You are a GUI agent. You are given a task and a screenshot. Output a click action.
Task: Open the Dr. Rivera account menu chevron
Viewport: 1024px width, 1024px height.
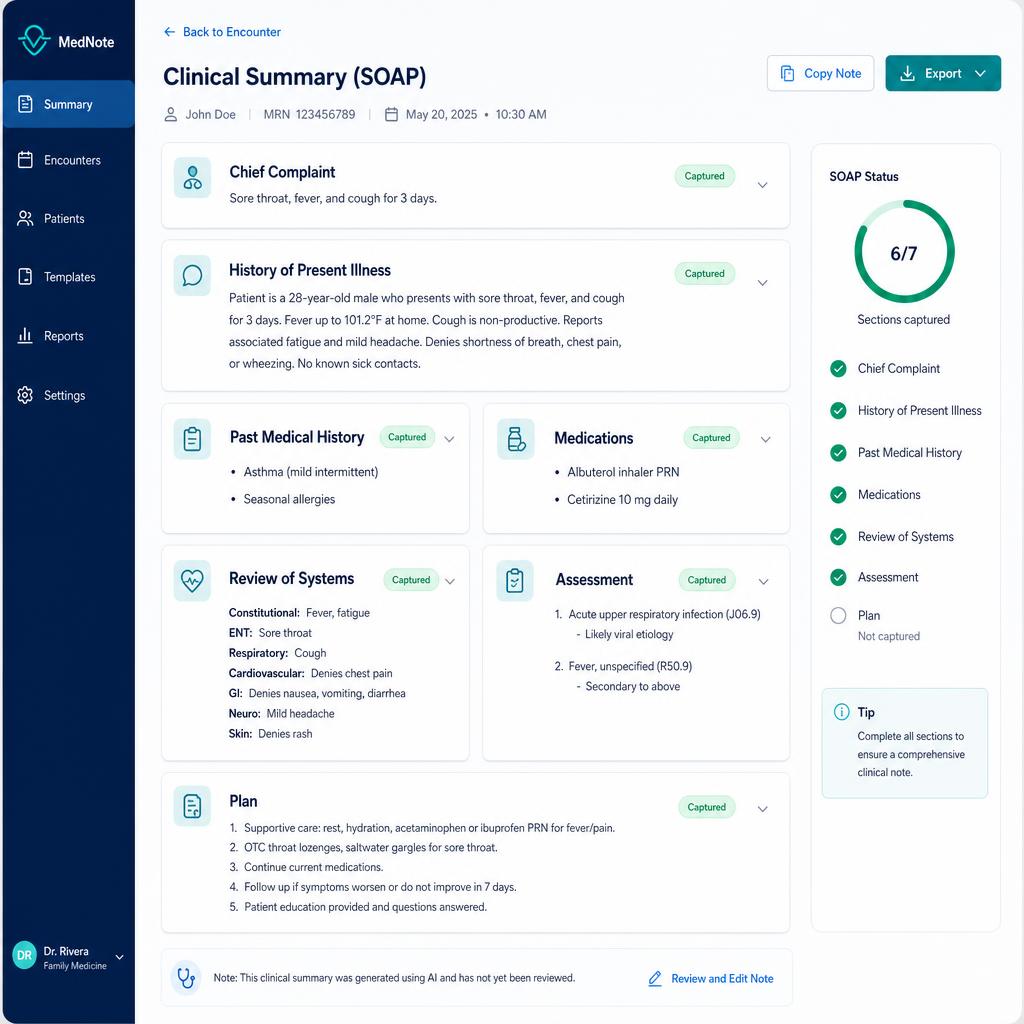coord(120,957)
